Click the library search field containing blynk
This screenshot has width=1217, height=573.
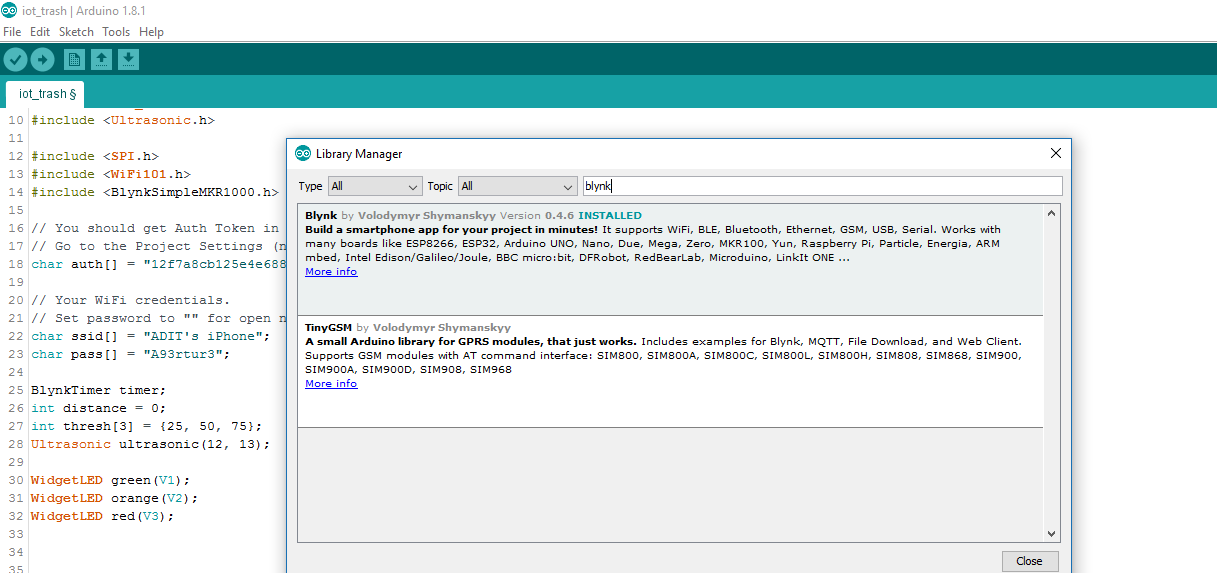pos(821,186)
